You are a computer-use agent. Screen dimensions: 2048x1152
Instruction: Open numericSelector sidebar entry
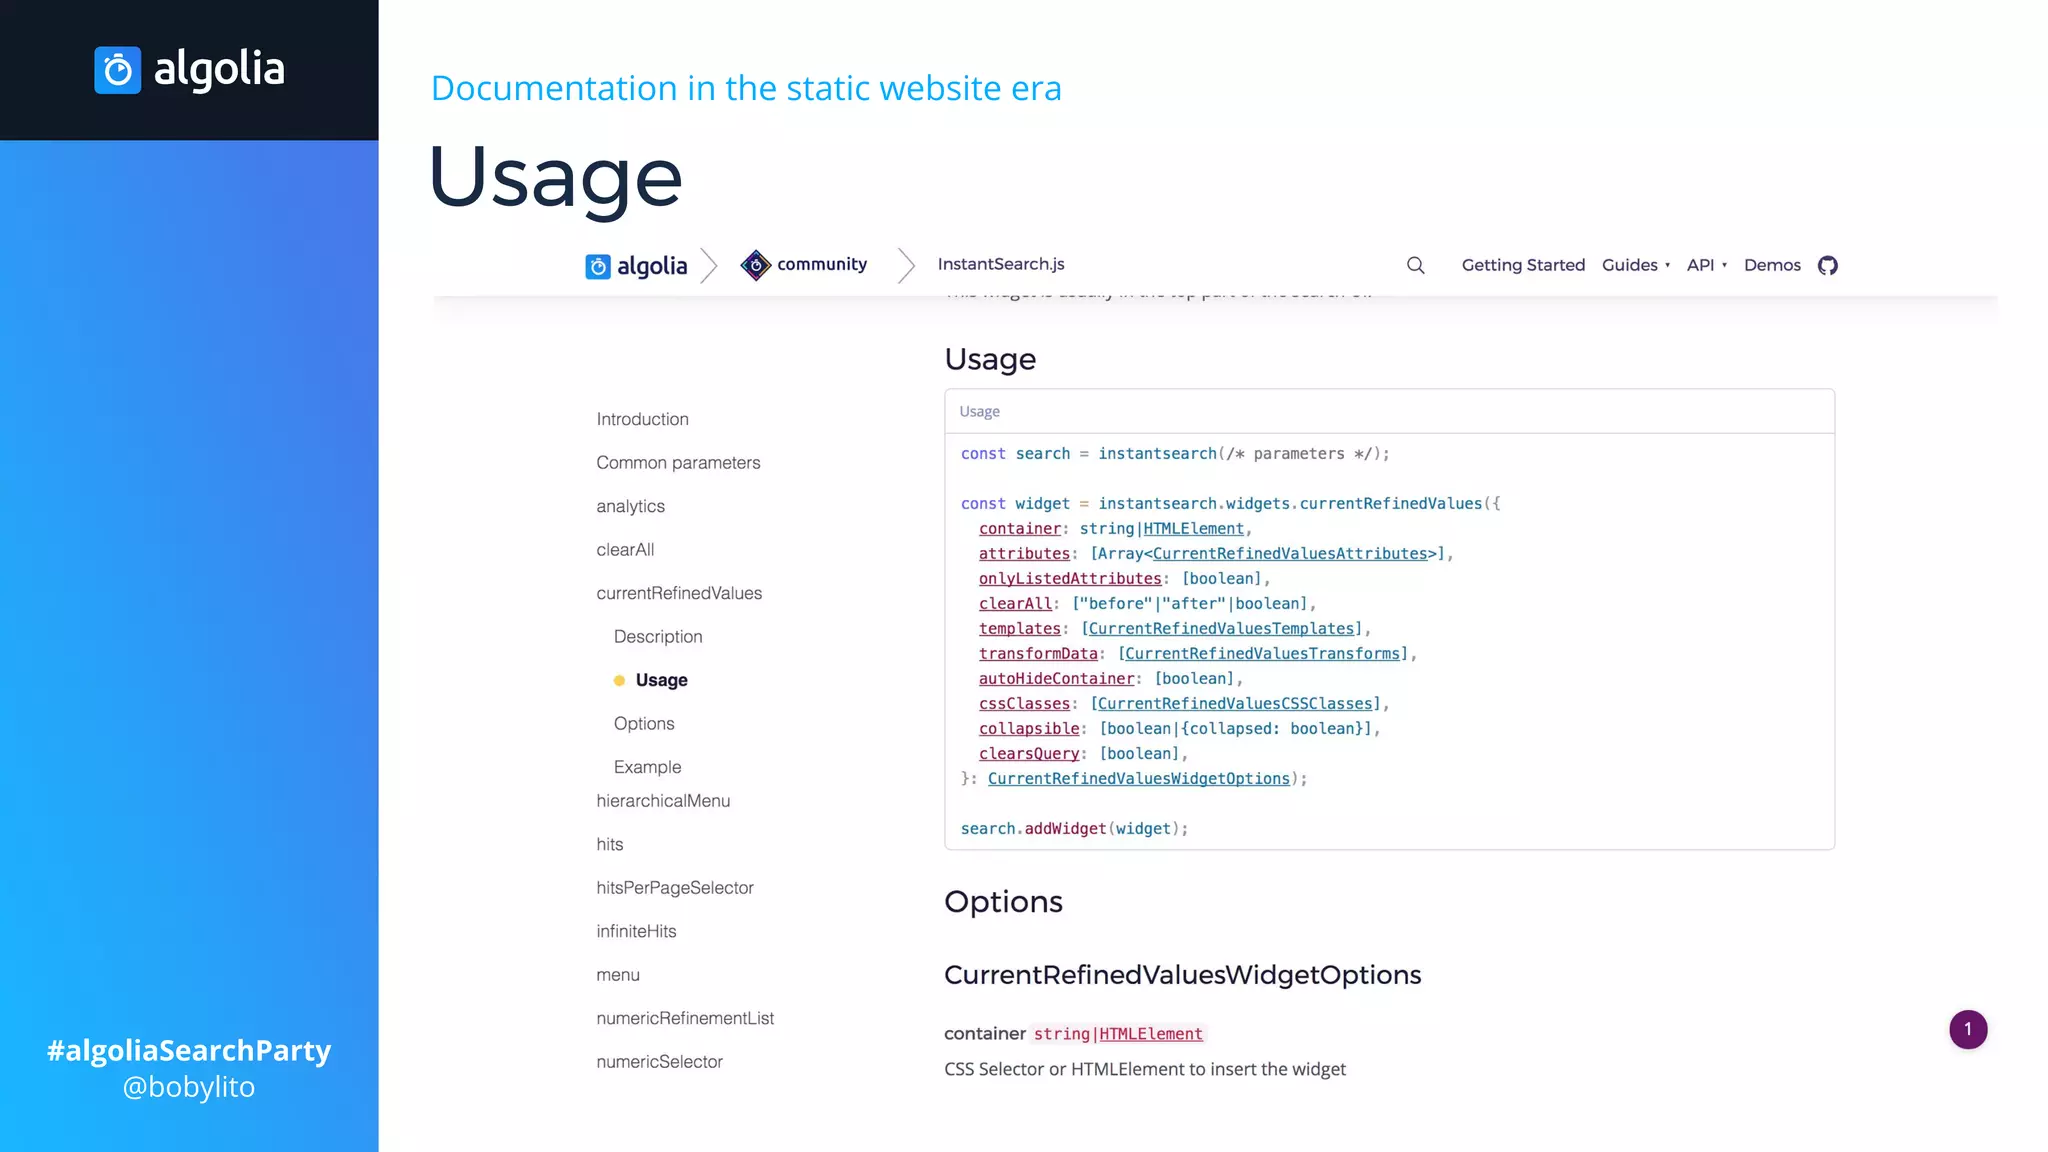(x=659, y=1062)
